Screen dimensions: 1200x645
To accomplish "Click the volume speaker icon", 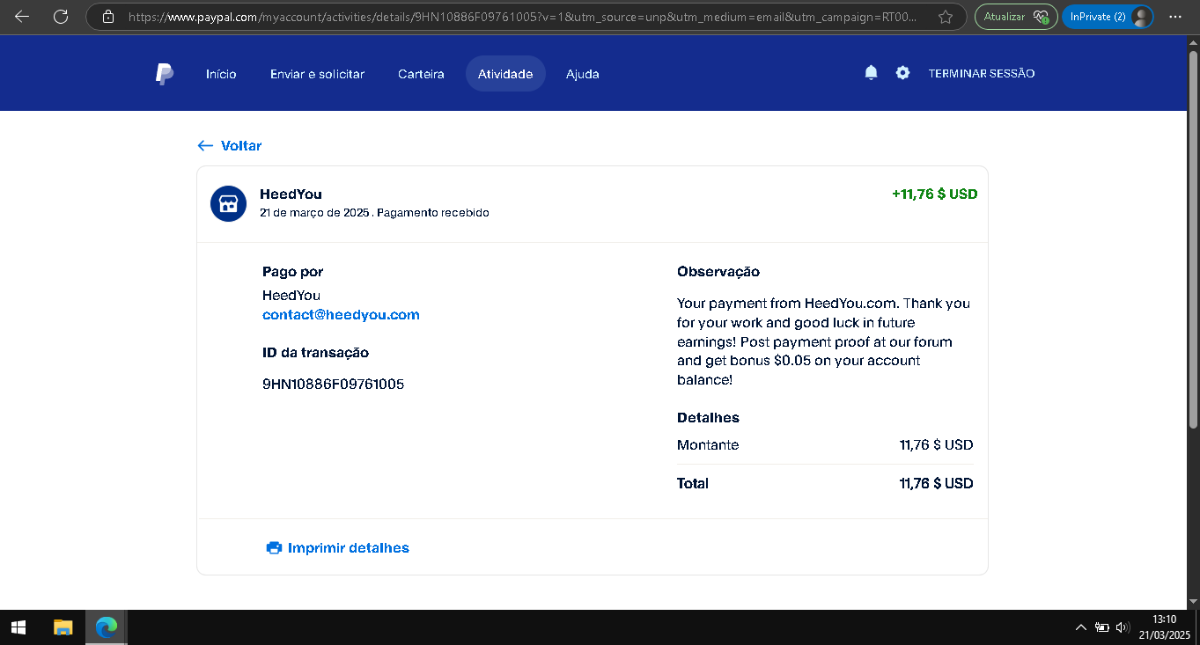I will point(1121,628).
